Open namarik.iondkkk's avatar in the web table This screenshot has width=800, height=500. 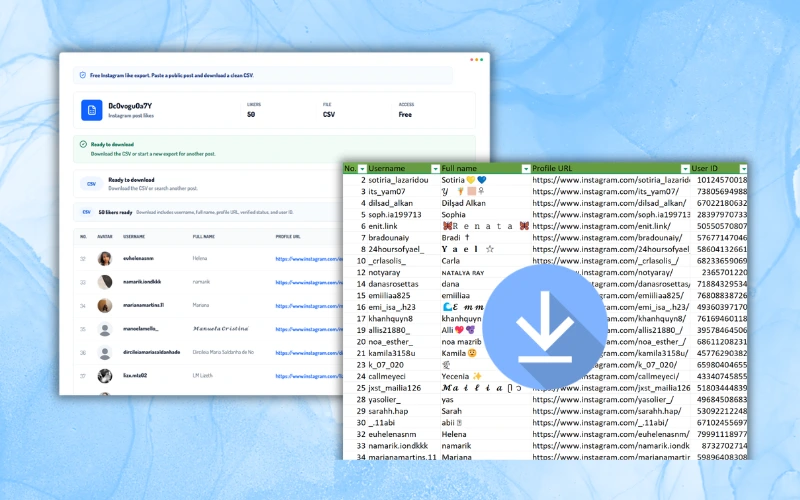(x=105, y=282)
